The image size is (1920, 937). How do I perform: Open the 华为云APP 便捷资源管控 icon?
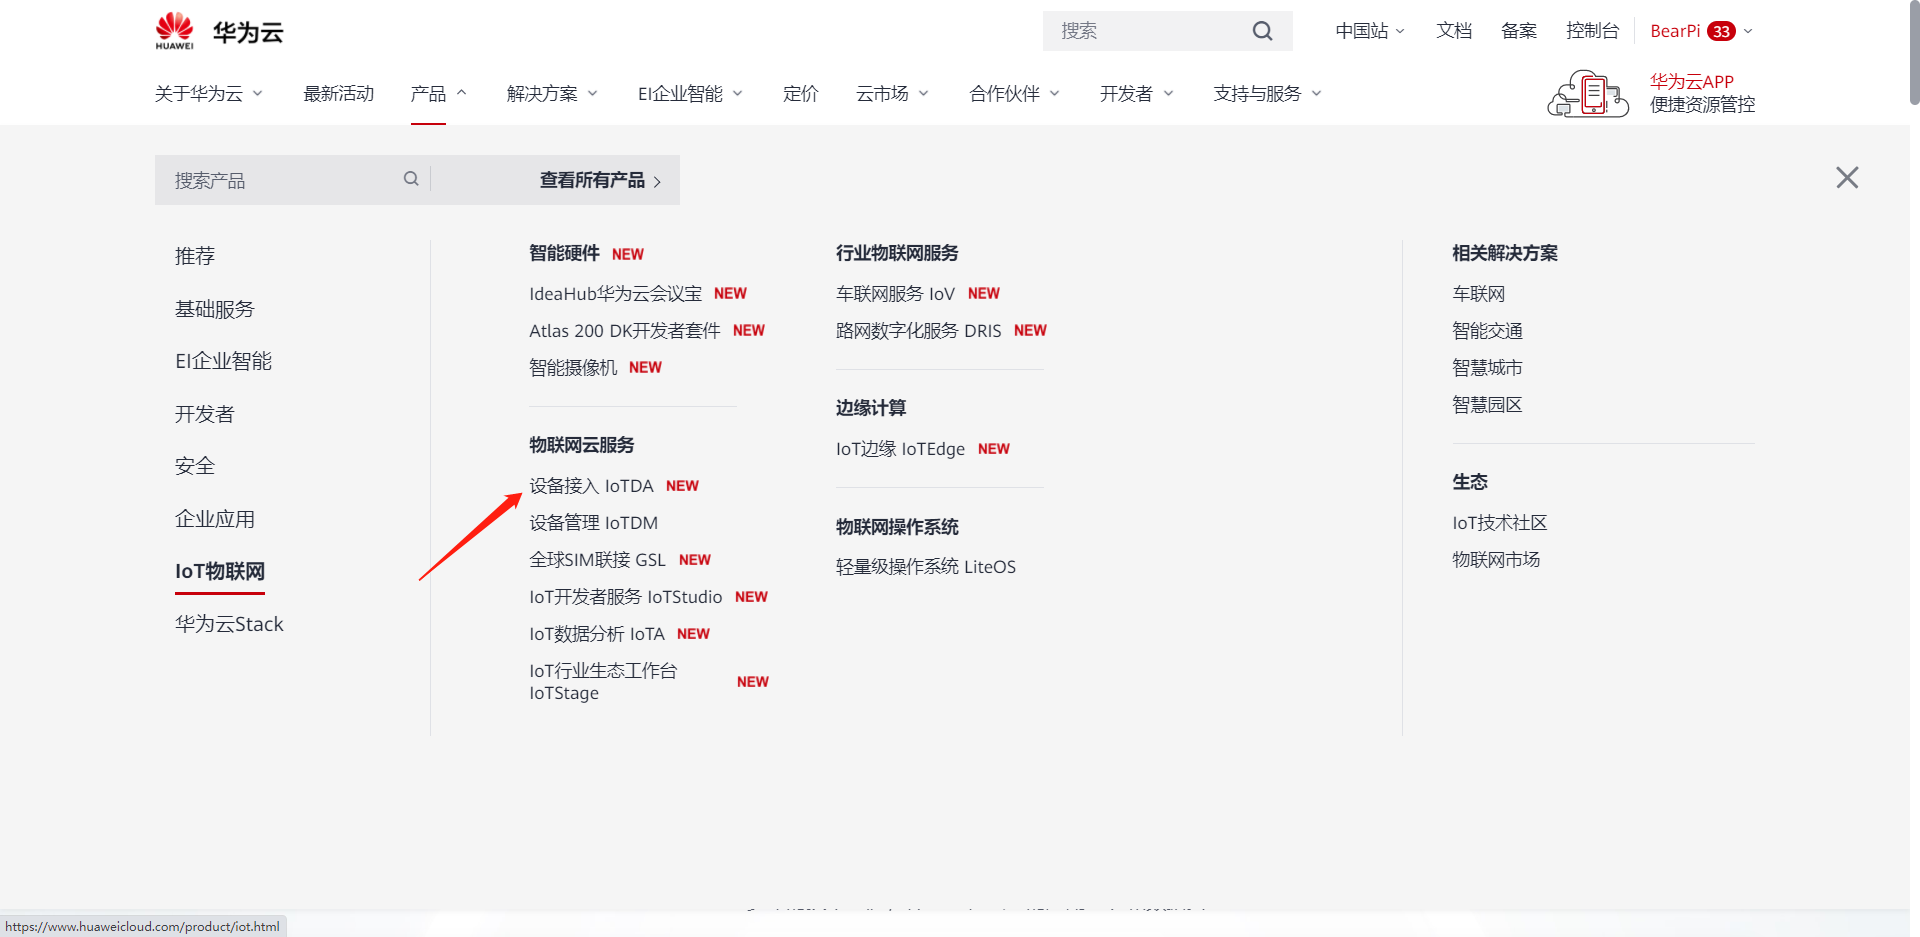pyautogui.click(x=1587, y=93)
